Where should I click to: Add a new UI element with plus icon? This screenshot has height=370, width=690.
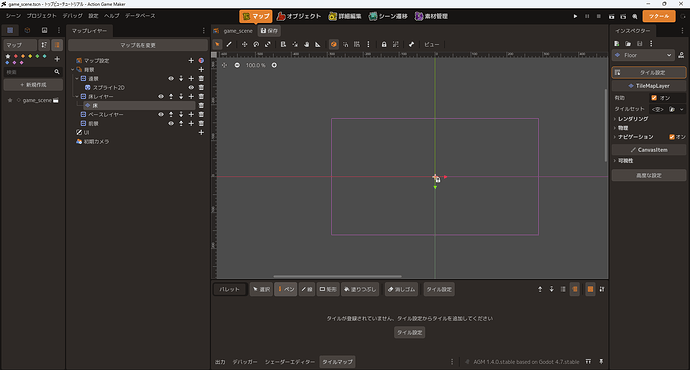201,132
